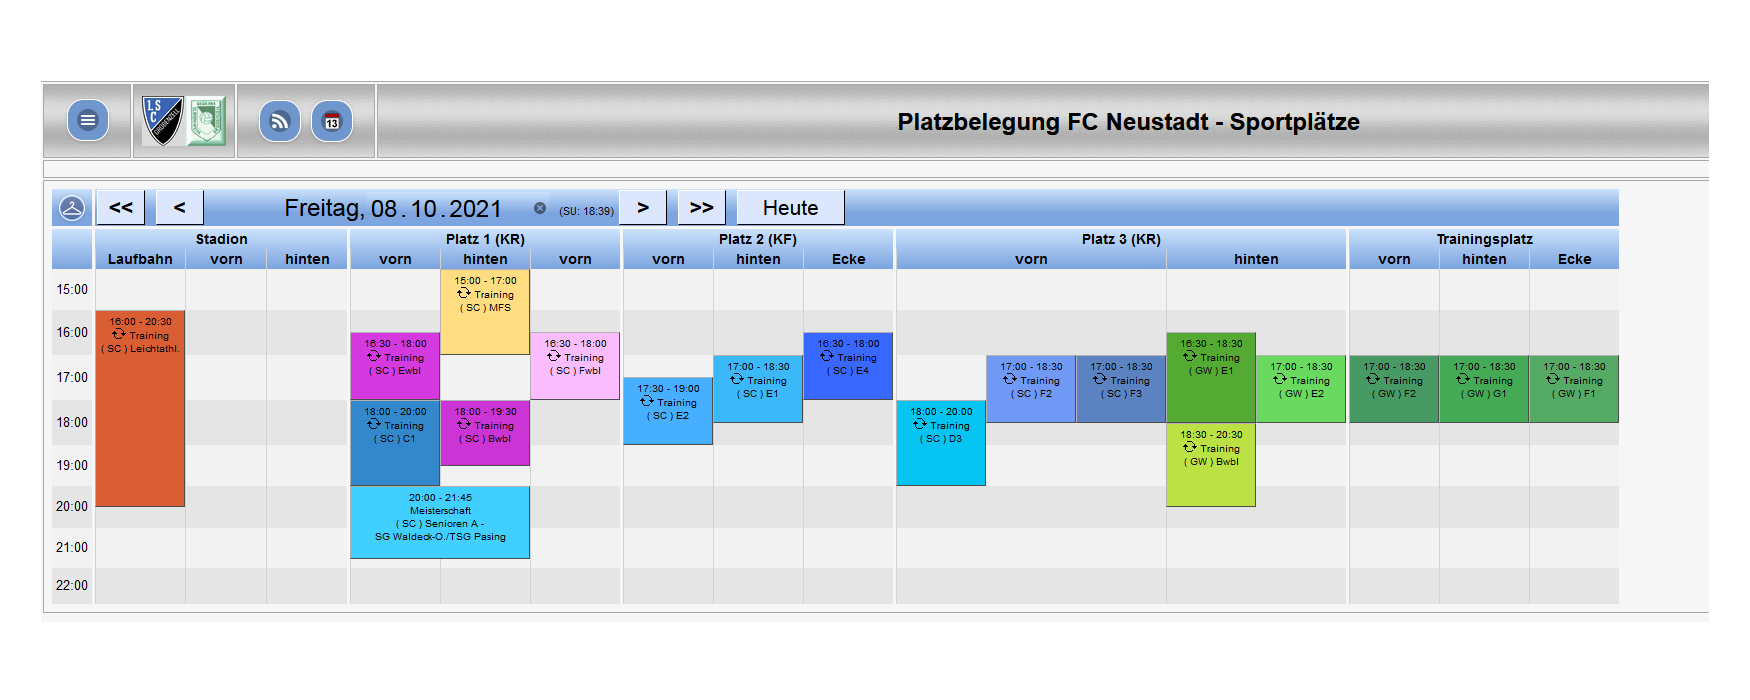Clear the date with the small x icon
Viewport: 1750px width, 700px height.
[540, 208]
